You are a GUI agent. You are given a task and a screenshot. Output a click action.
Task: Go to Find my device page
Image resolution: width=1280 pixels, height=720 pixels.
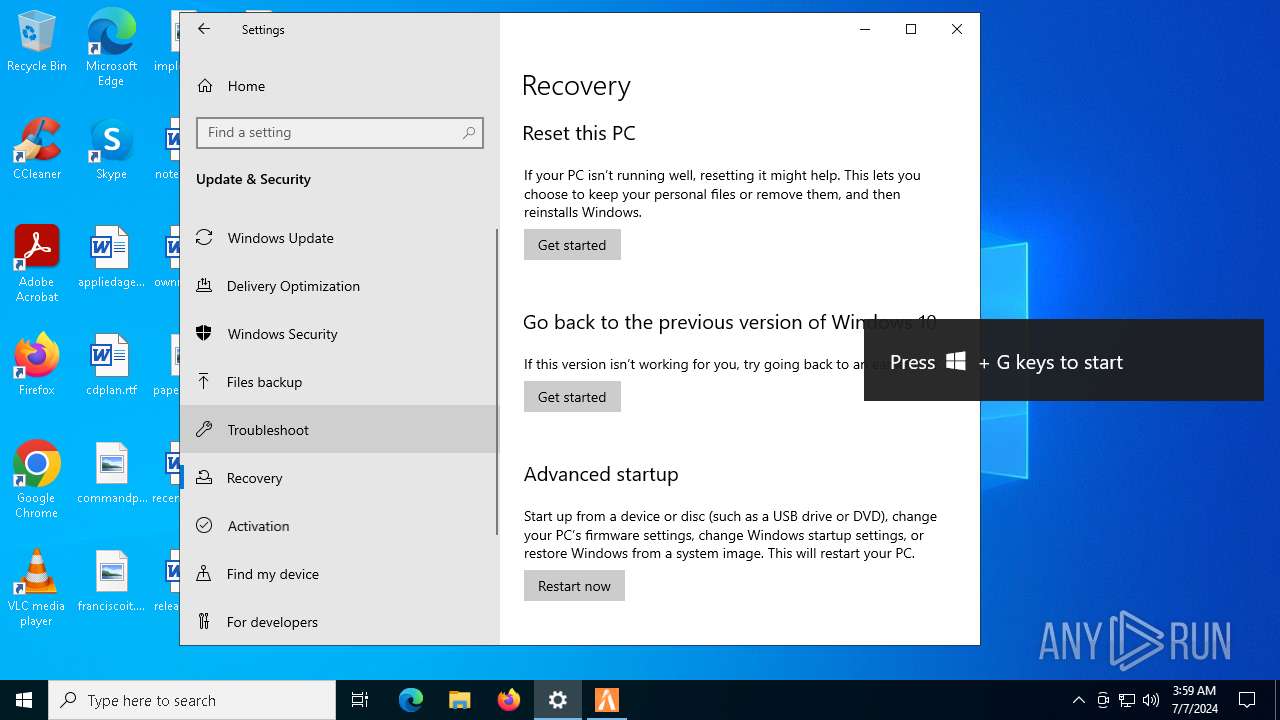(x=338, y=573)
